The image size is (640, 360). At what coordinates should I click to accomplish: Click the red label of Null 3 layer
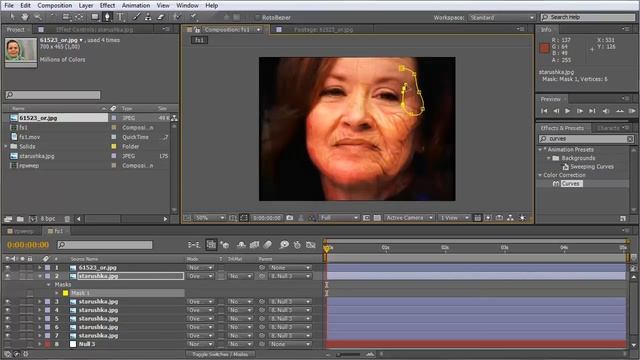click(x=47, y=344)
